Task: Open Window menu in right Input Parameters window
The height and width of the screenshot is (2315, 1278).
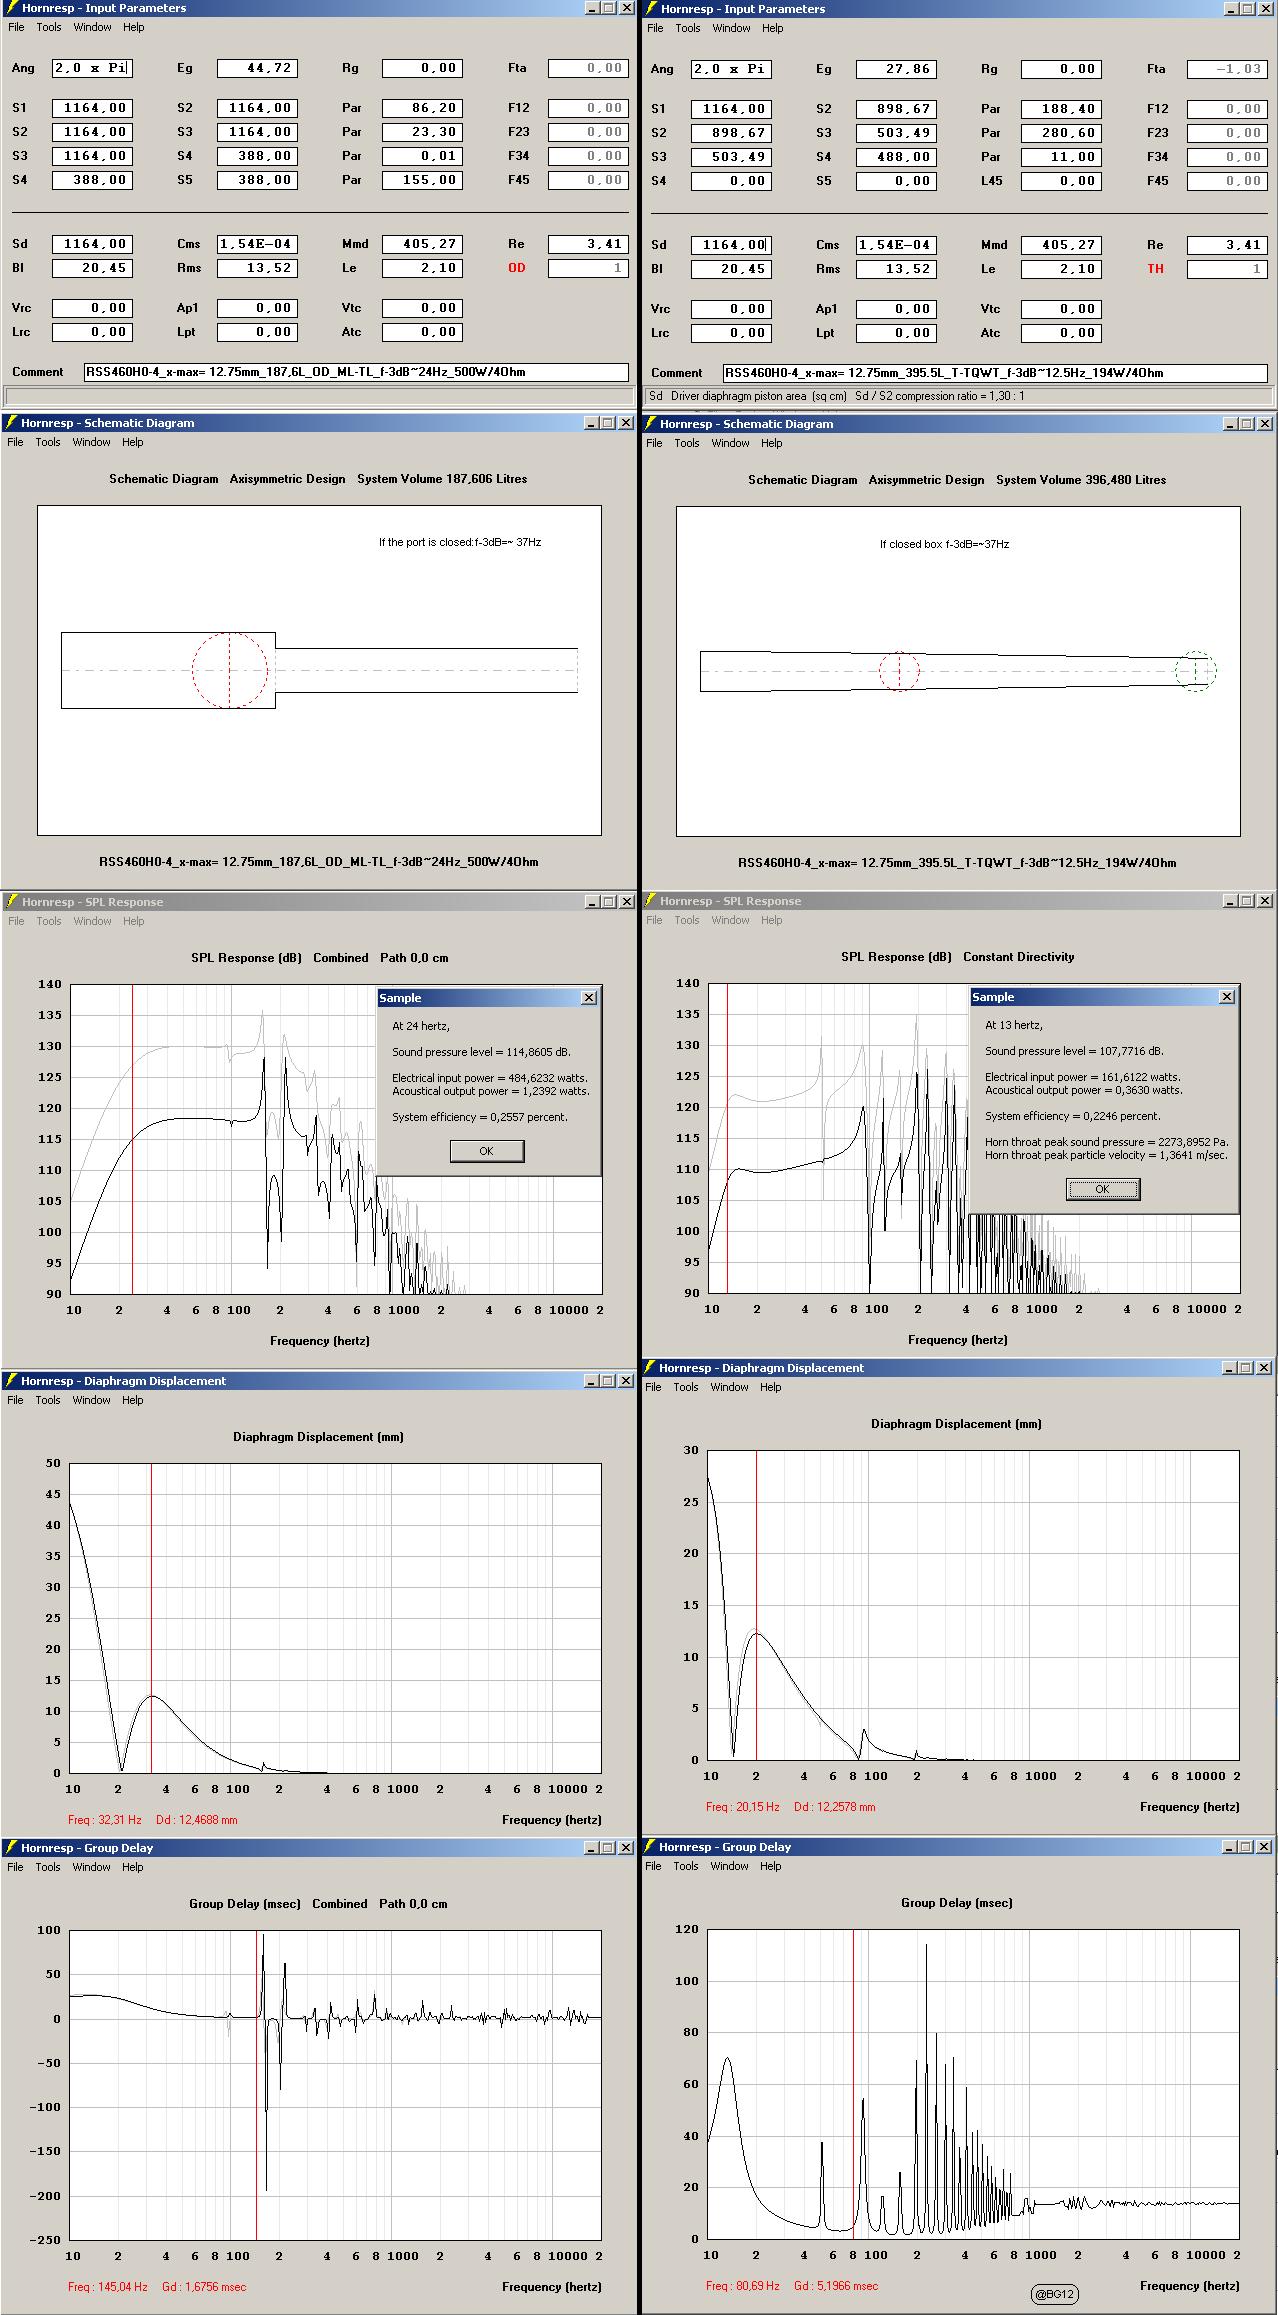Action: pos(731,28)
